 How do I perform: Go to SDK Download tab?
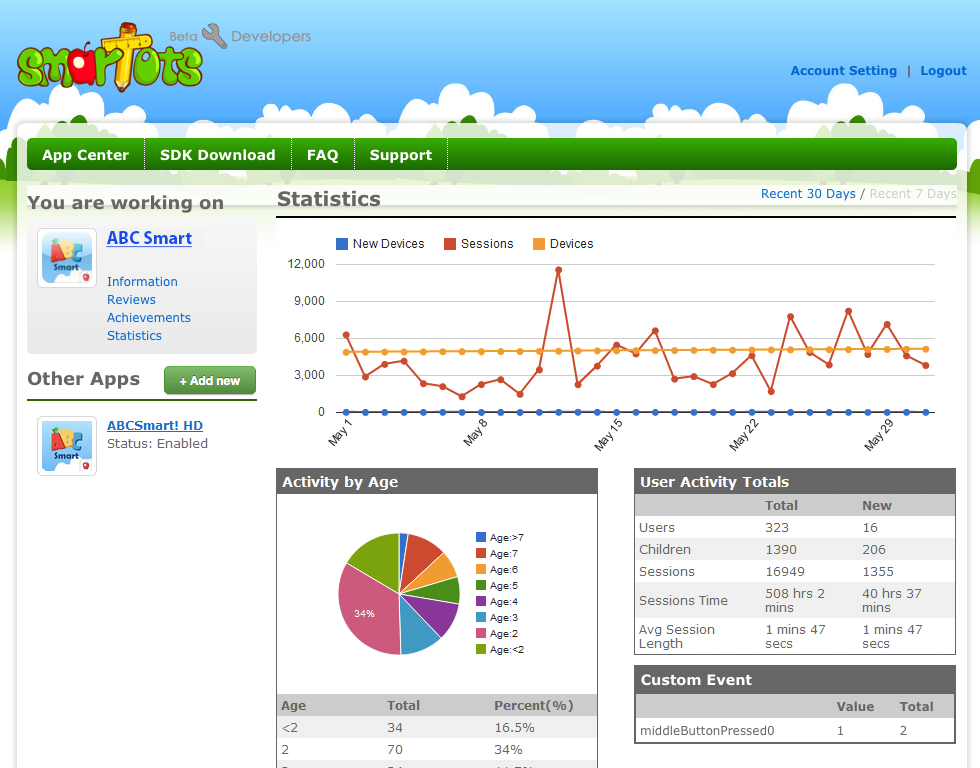pos(218,155)
